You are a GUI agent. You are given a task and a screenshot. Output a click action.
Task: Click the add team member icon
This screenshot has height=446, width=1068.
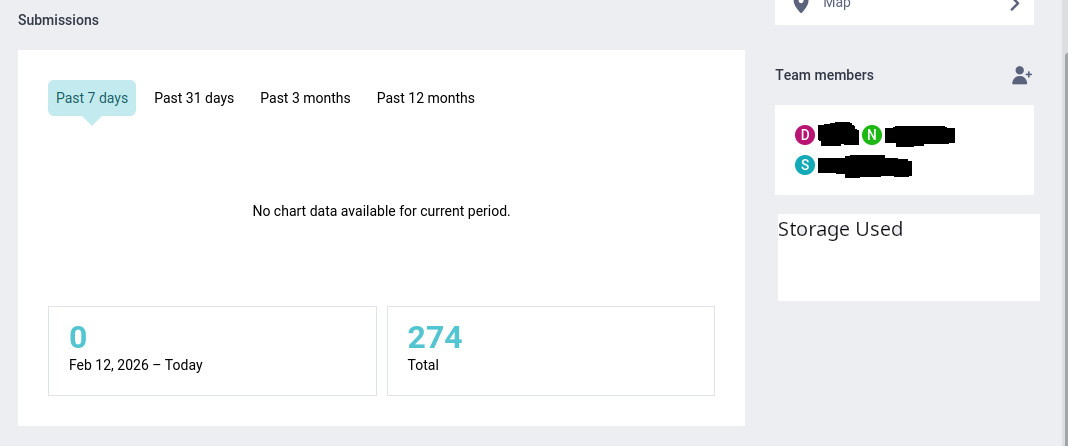pyautogui.click(x=1021, y=75)
